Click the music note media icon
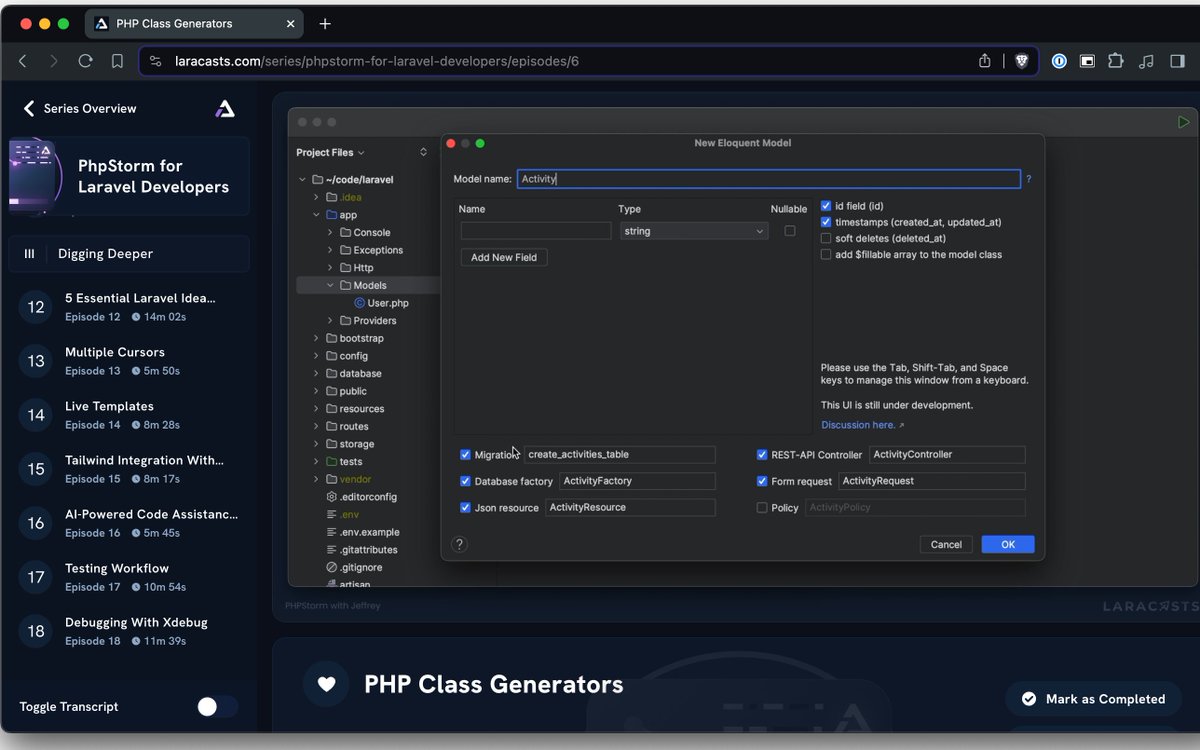Screen dimensions: 1200x750 pyautogui.click(x=1146, y=61)
